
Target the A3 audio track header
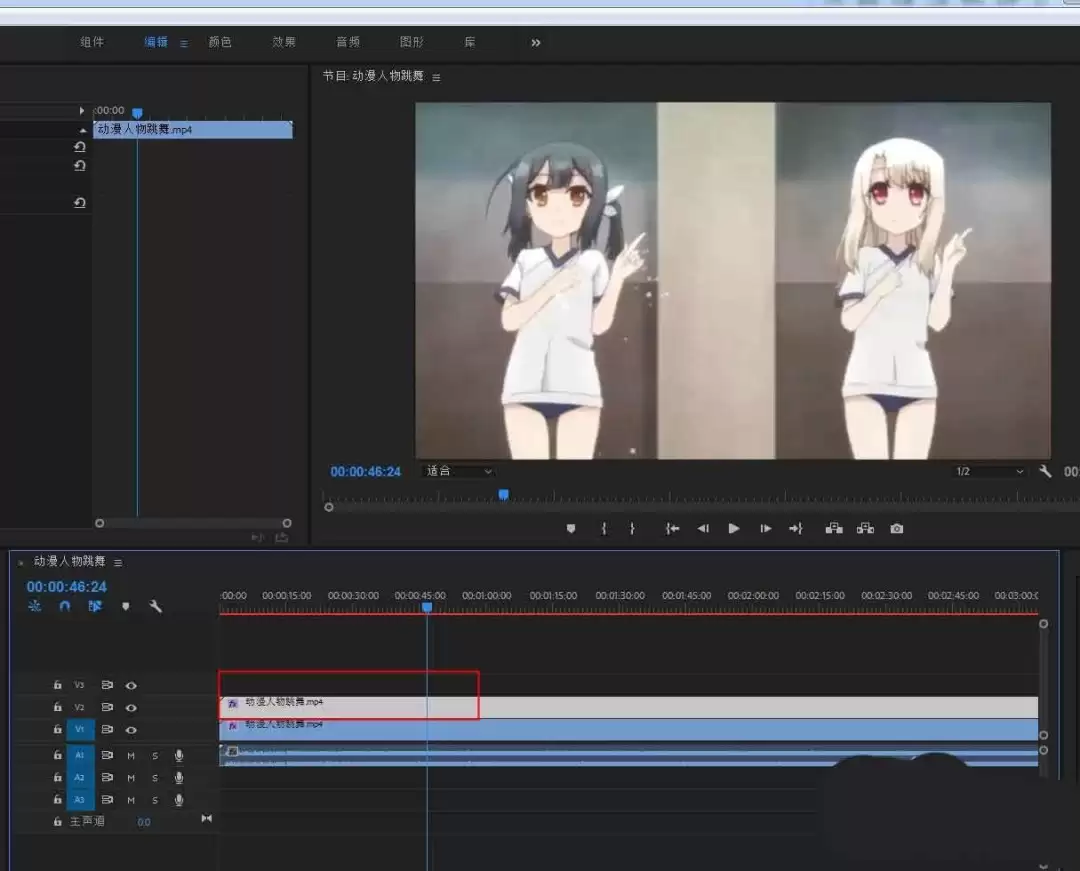click(80, 799)
